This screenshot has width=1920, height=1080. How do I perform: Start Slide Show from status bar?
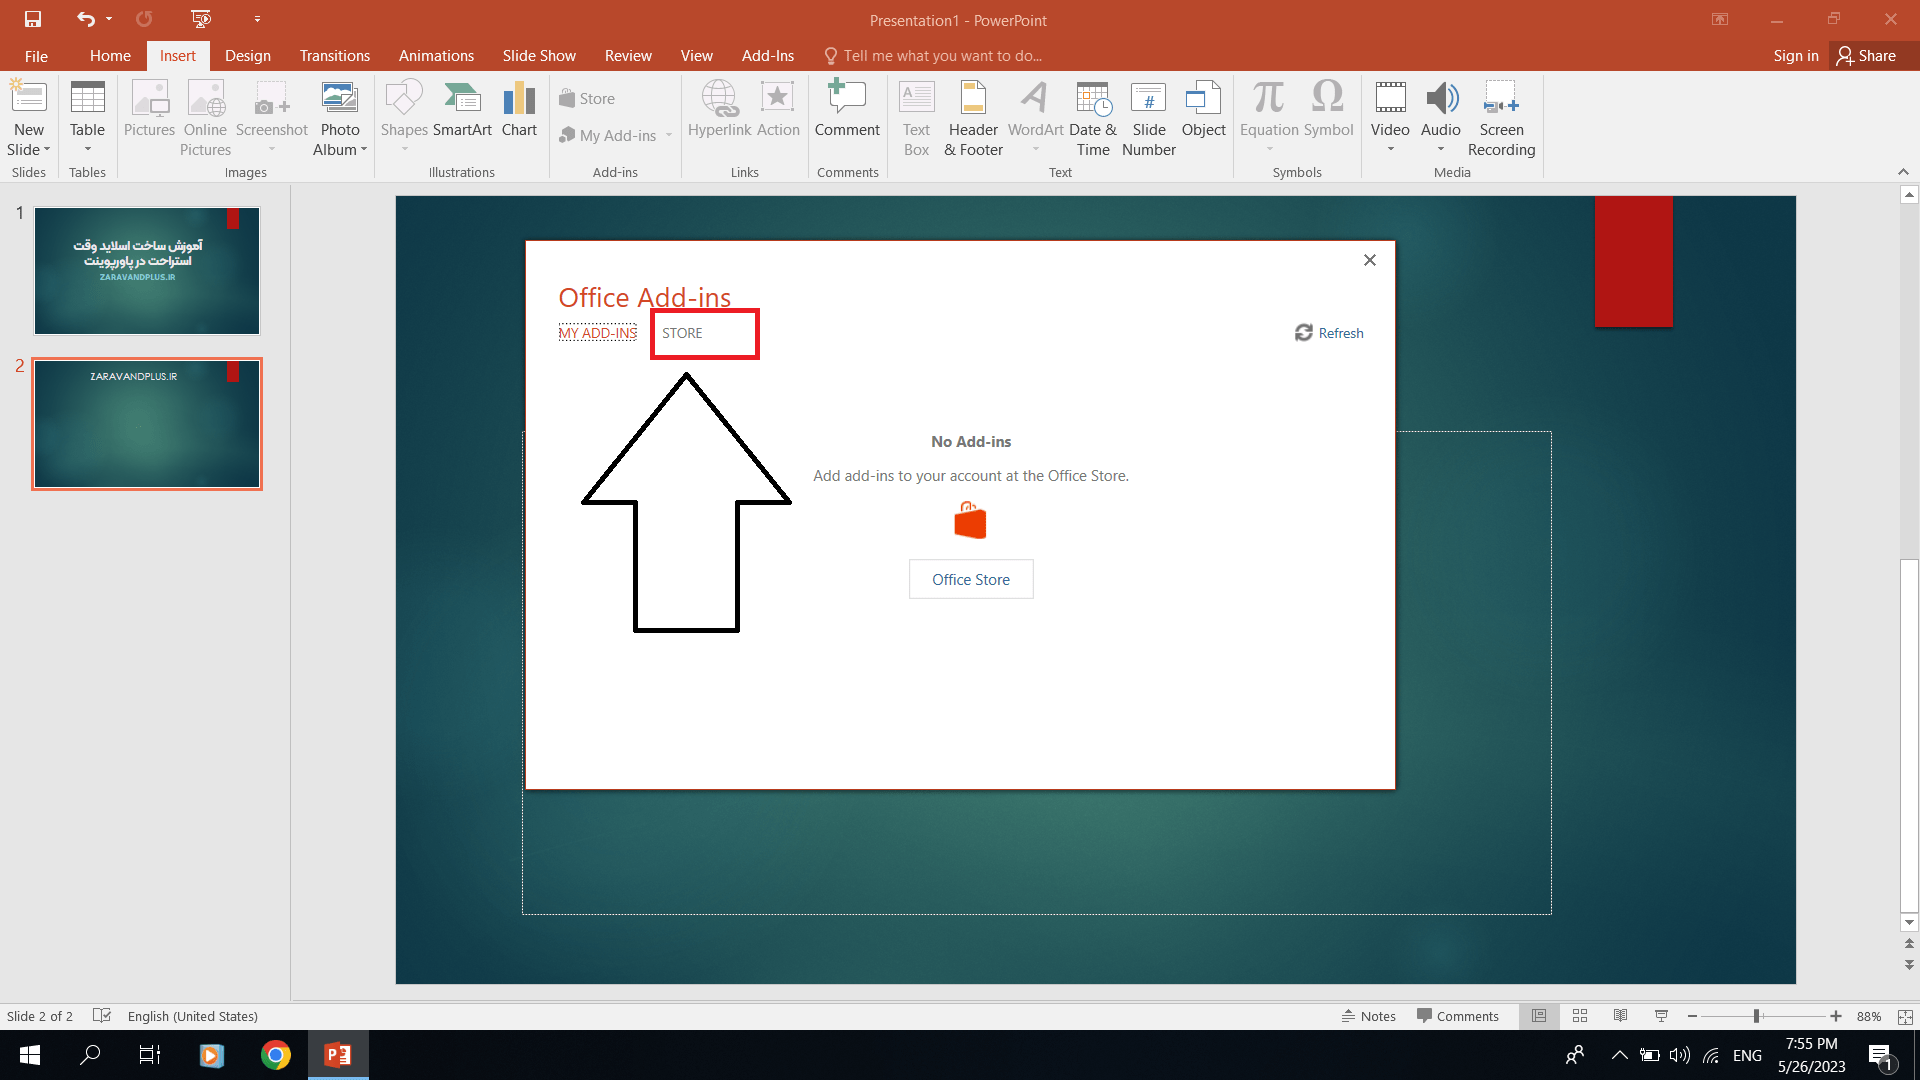pos(1662,1016)
